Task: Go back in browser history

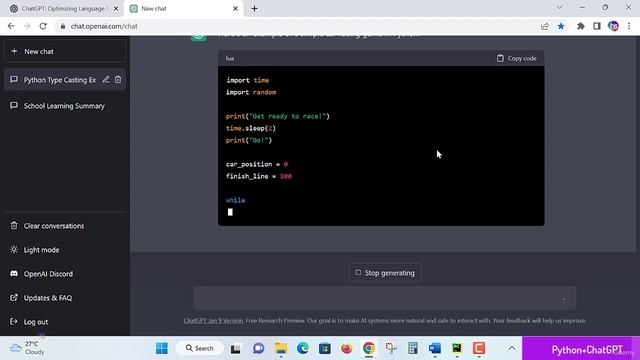Action: 11,26
